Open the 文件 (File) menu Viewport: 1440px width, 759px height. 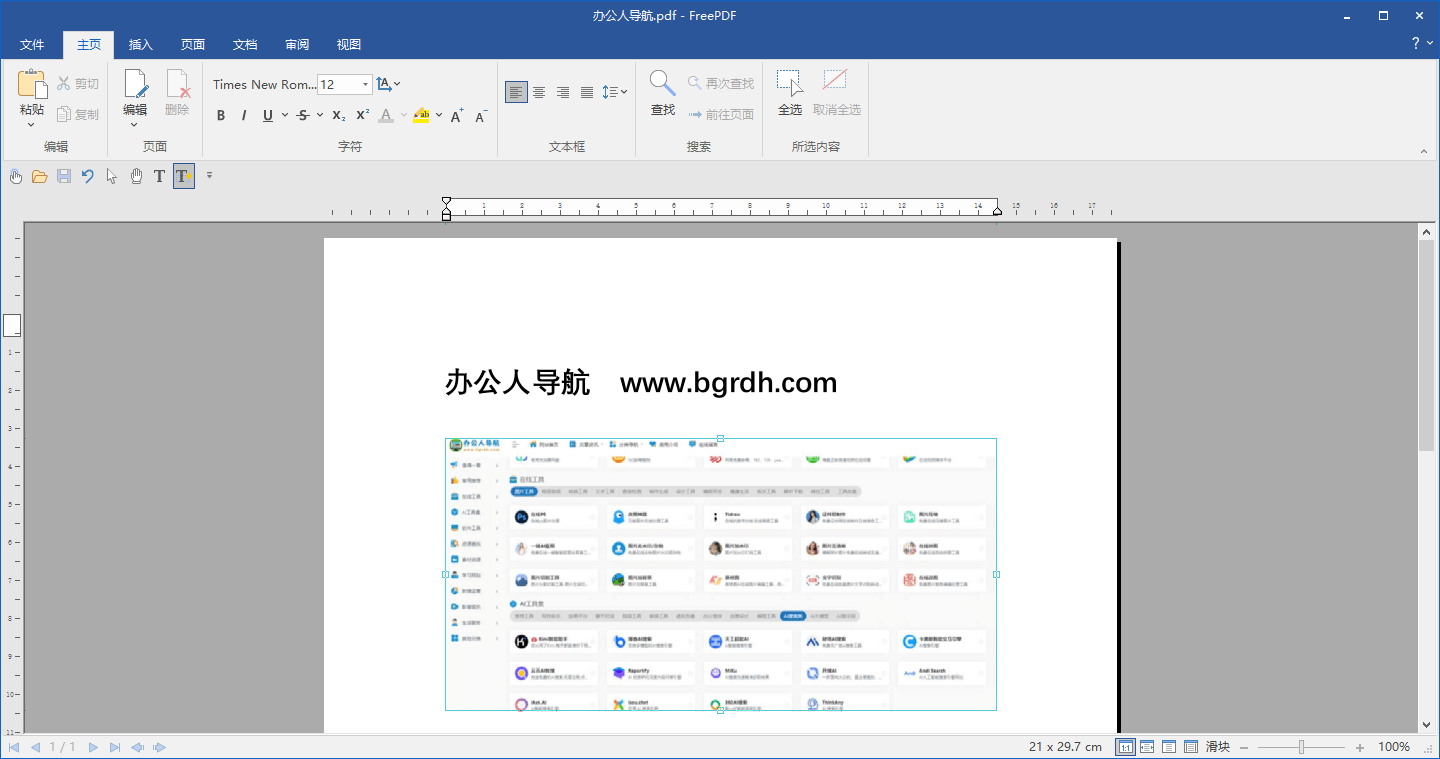point(32,45)
